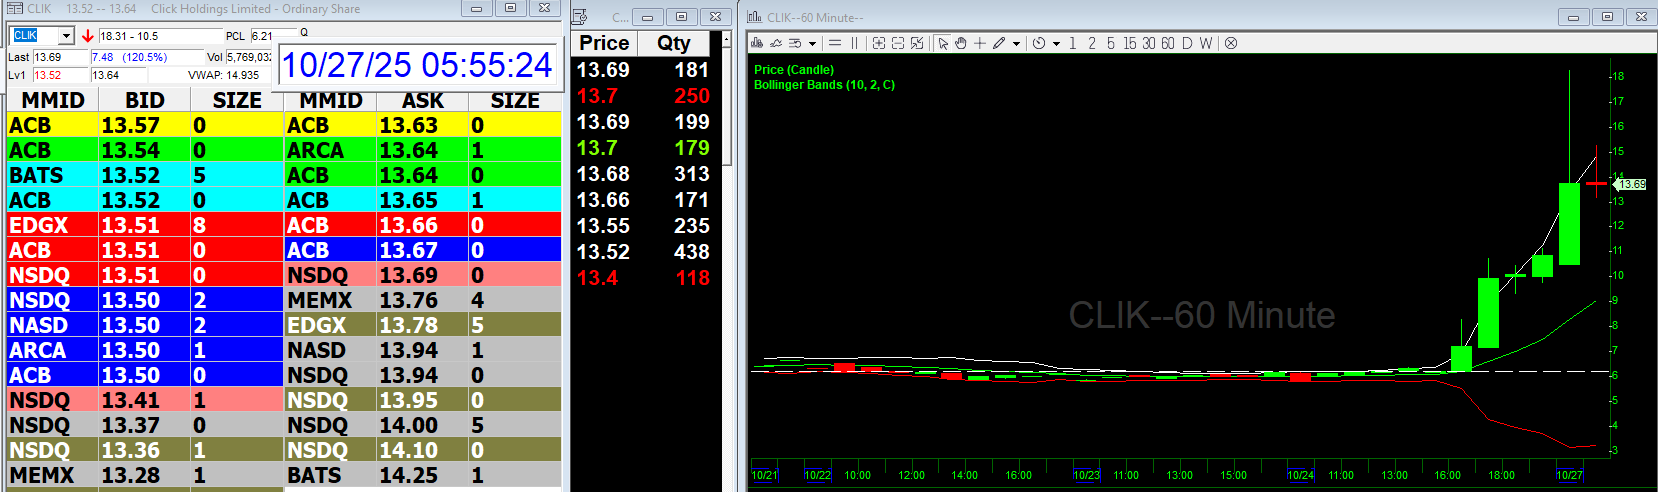Select the 10/24 date marker on timeline

pos(1300,475)
